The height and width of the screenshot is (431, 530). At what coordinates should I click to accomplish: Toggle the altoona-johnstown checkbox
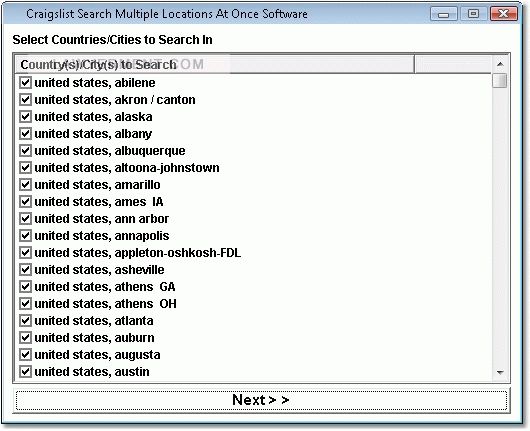click(25, 167)
